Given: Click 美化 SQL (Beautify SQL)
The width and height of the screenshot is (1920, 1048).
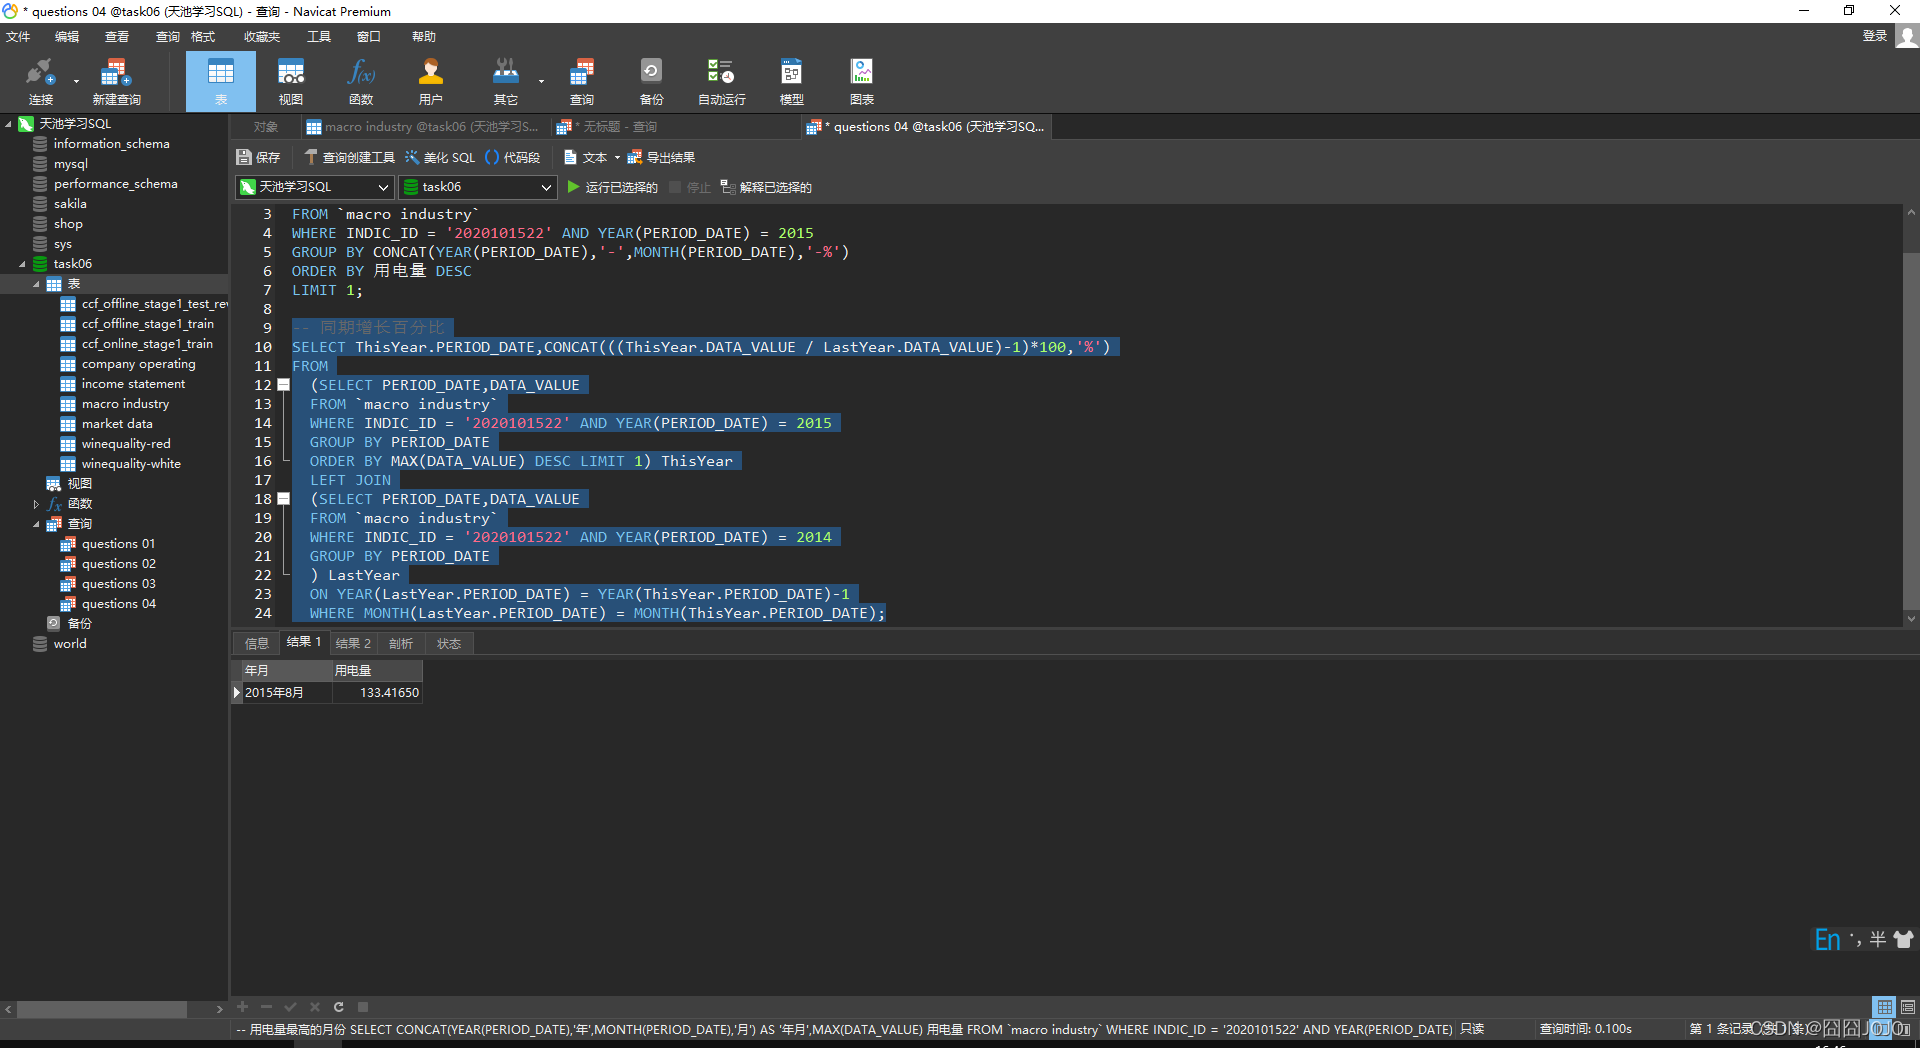Looking at the screenshot, I should click(440, 157).
